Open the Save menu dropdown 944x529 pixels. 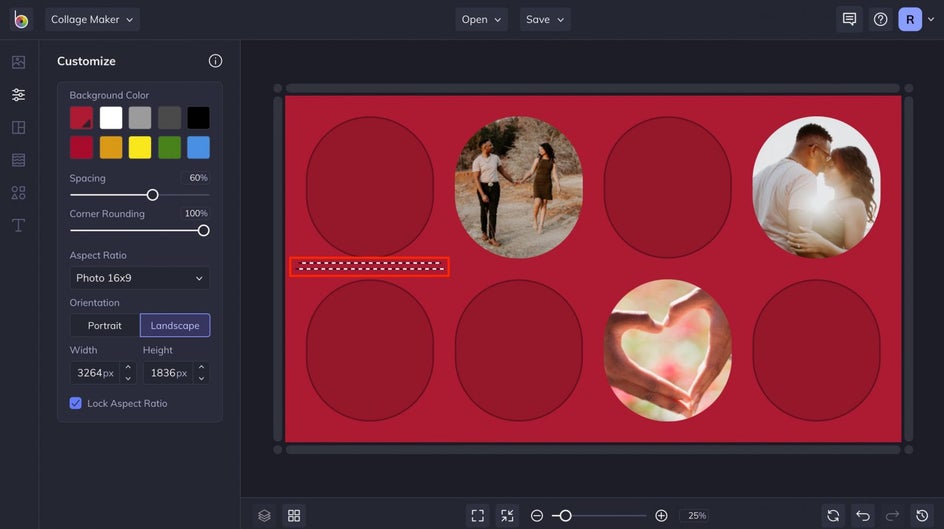[x=545, y=19]
